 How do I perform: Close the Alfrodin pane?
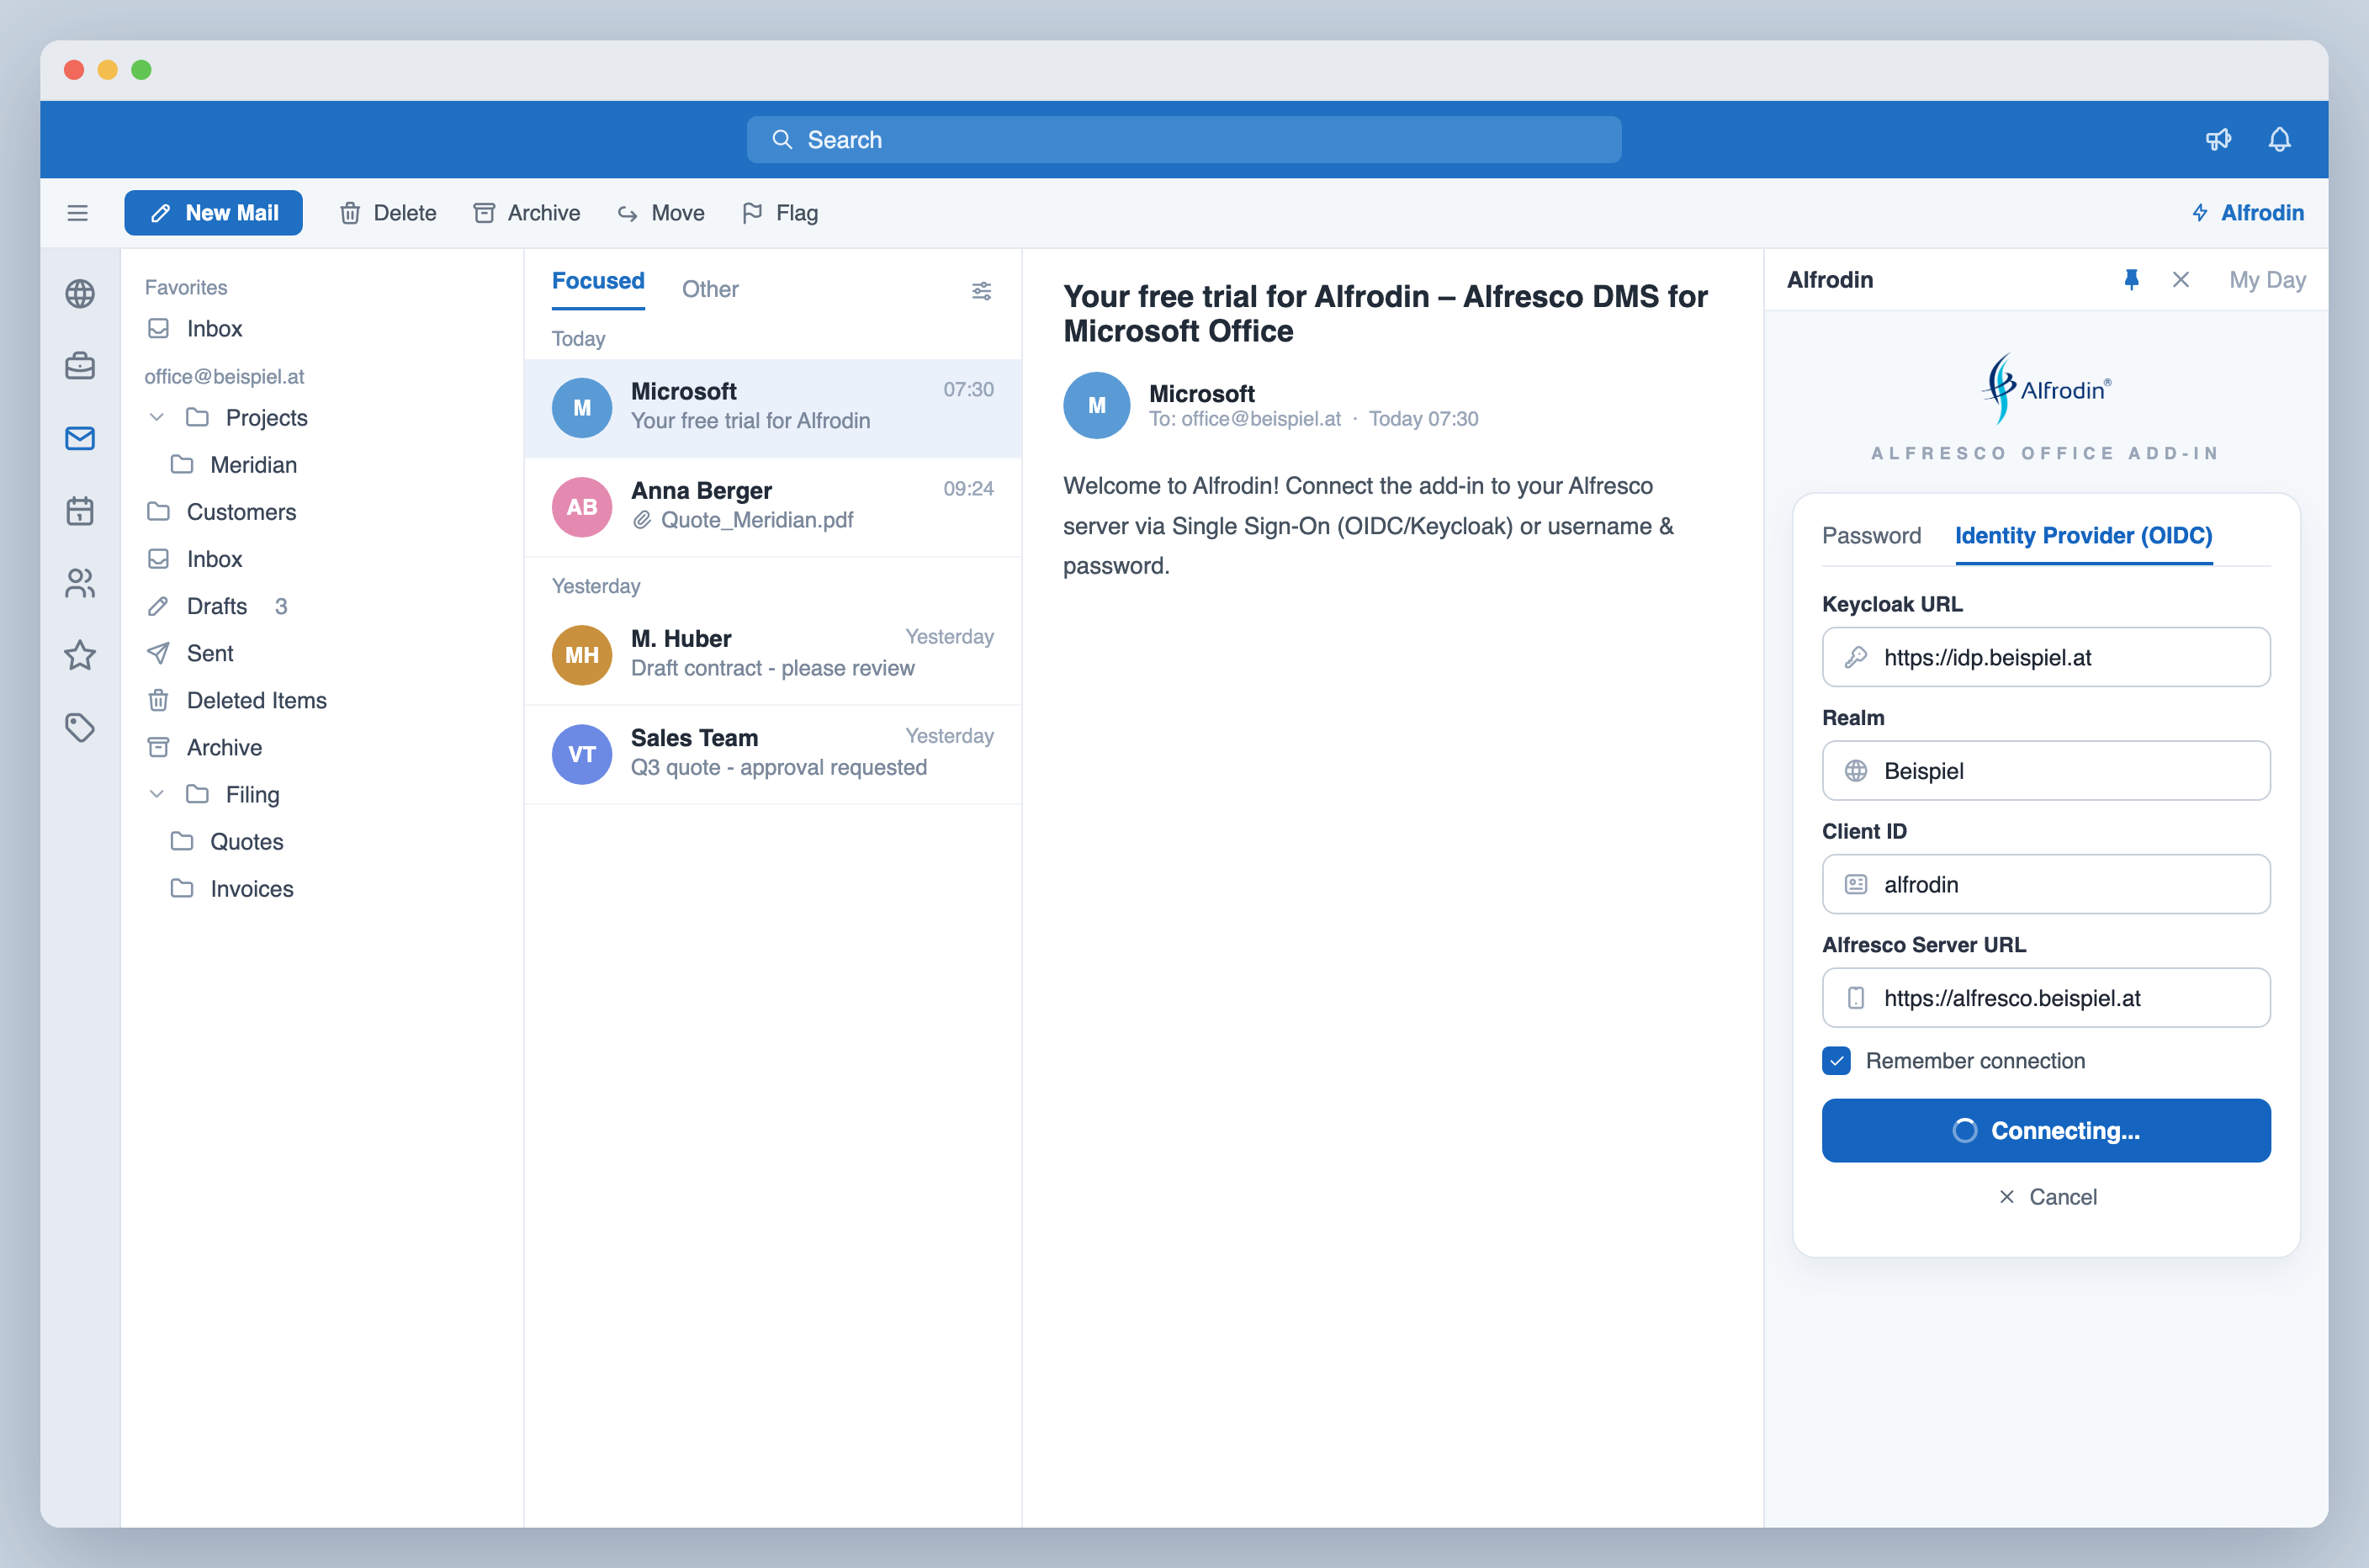tap(2181, 280)
